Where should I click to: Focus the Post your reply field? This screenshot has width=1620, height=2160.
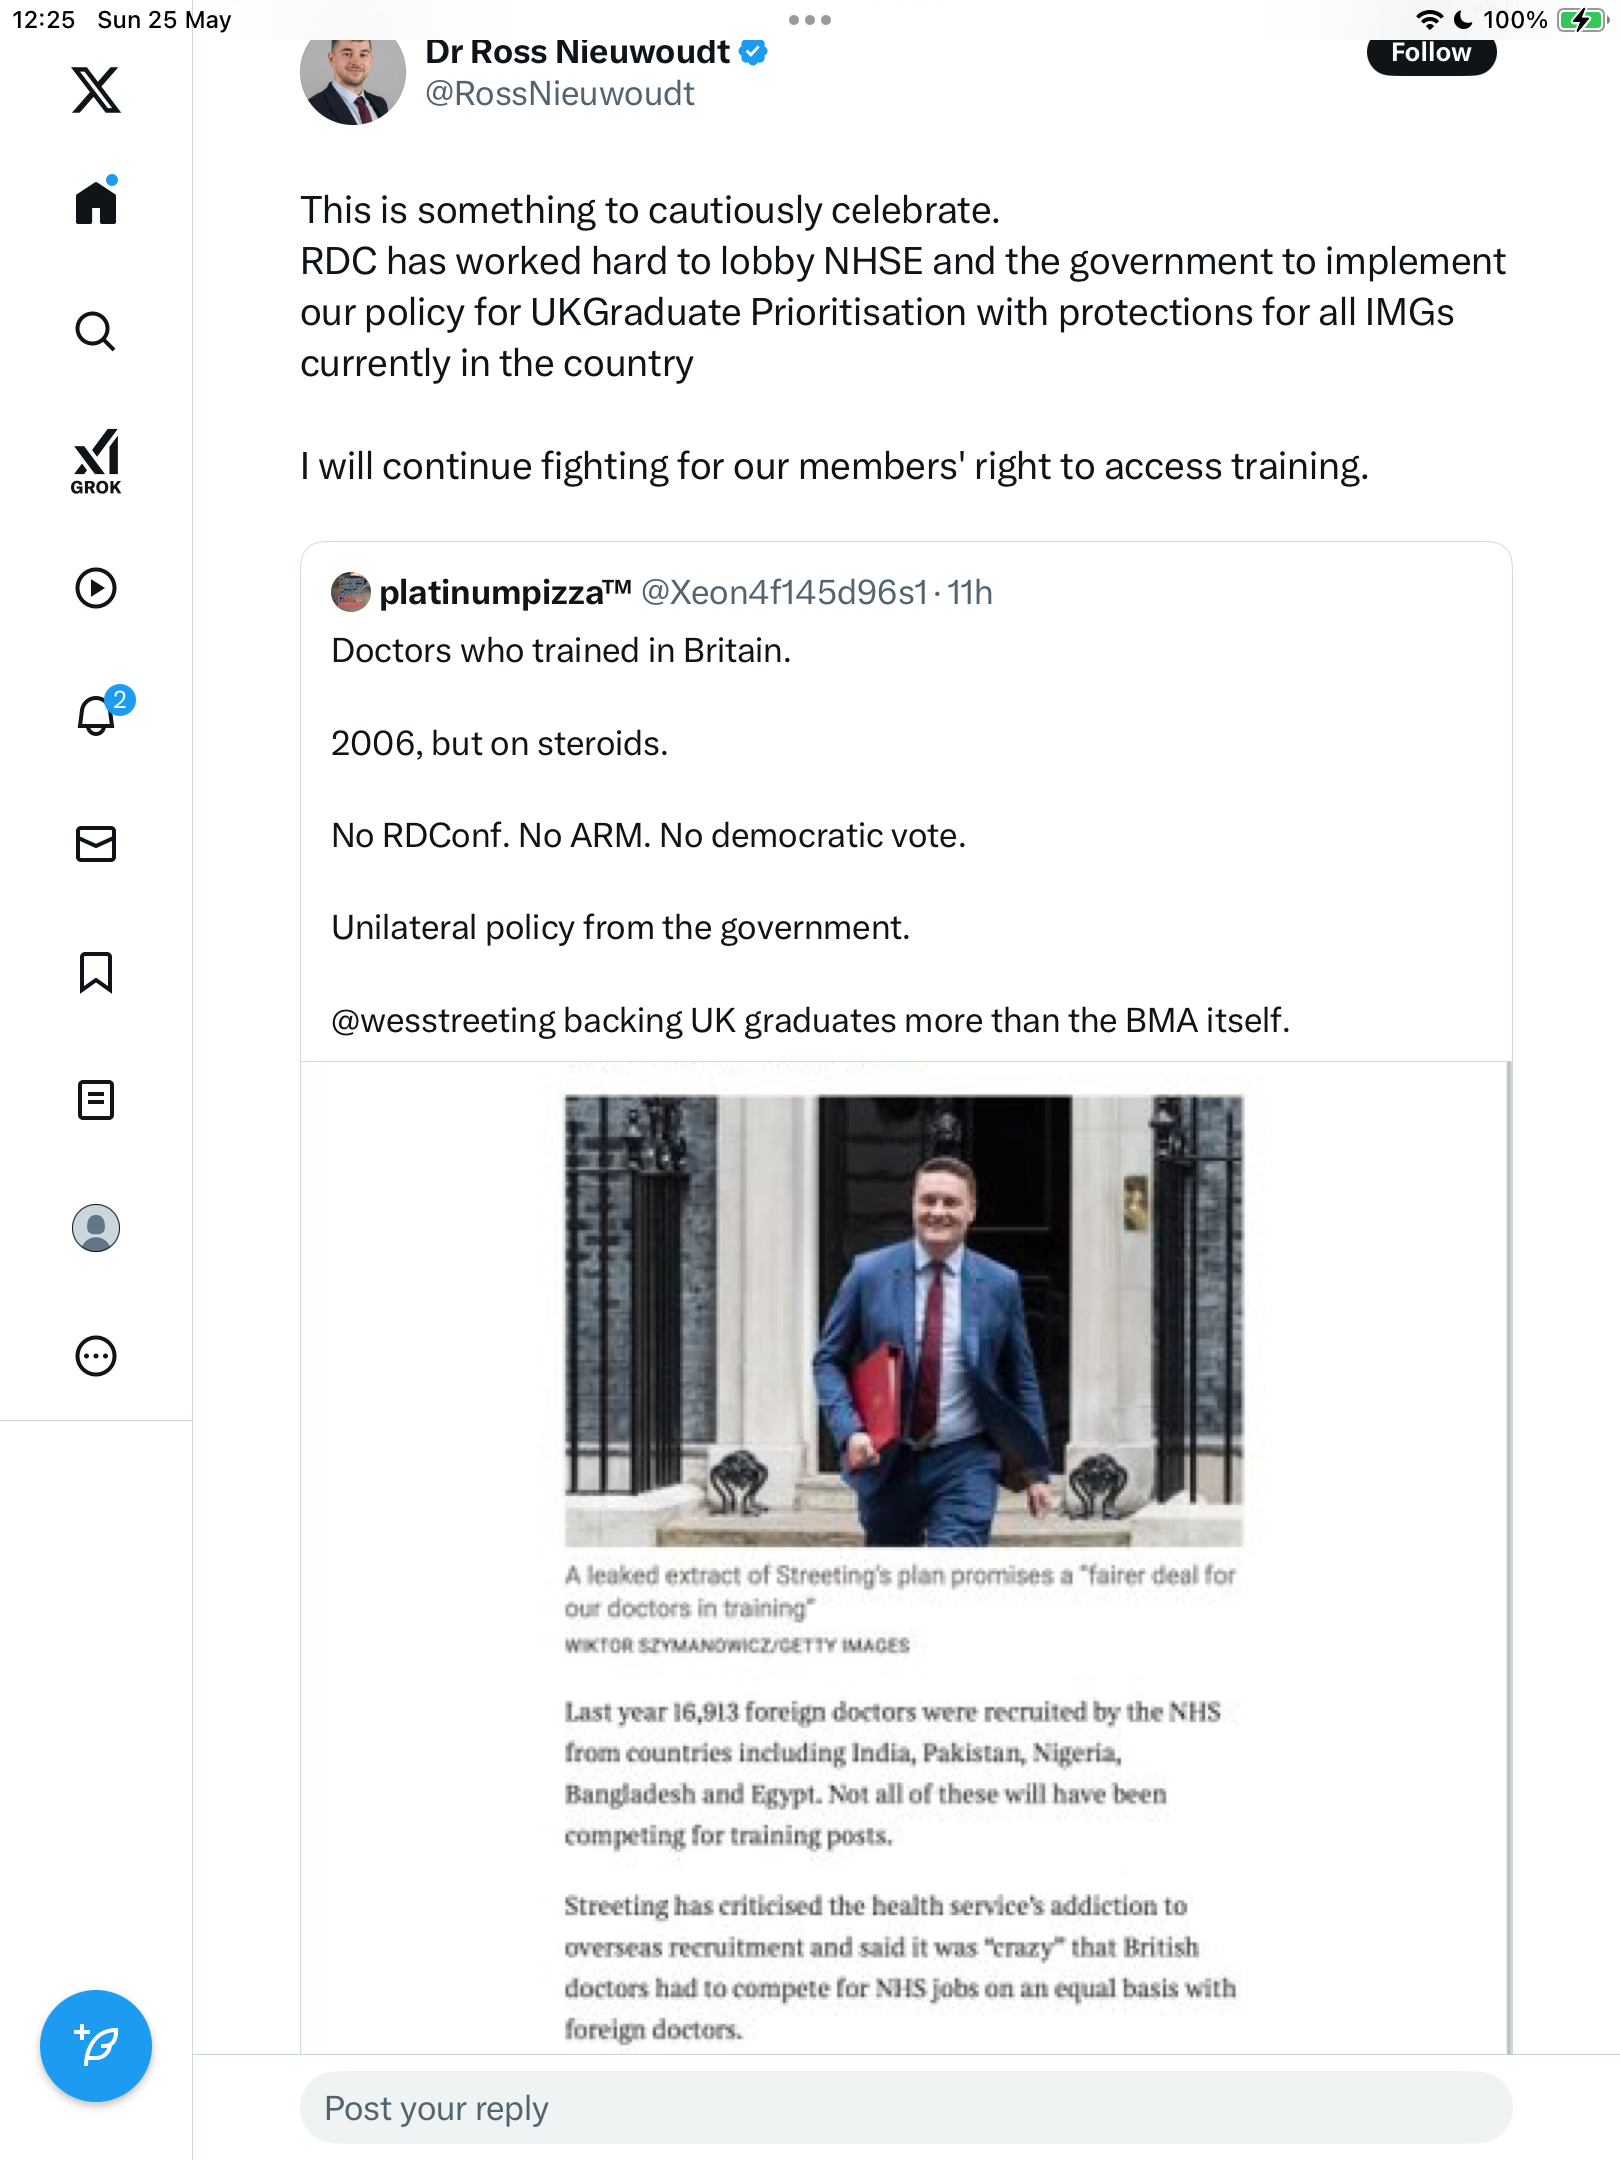click(x=906, y=2108)
